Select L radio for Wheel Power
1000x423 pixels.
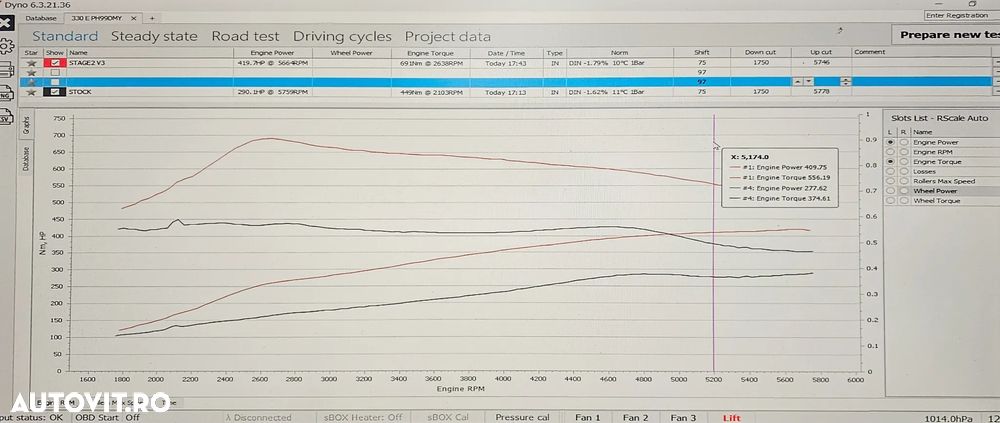coord(892,191)
